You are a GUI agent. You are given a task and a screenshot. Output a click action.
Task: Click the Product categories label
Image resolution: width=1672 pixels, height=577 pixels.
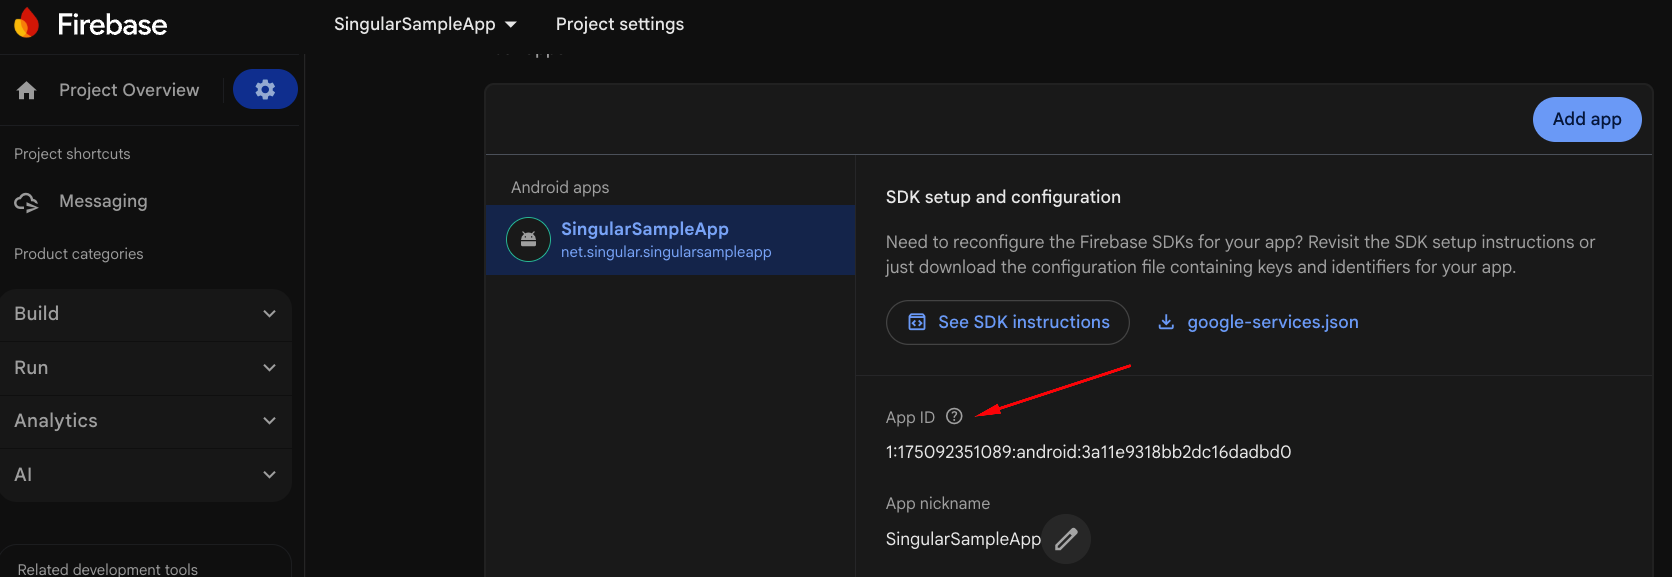point(79,254)
